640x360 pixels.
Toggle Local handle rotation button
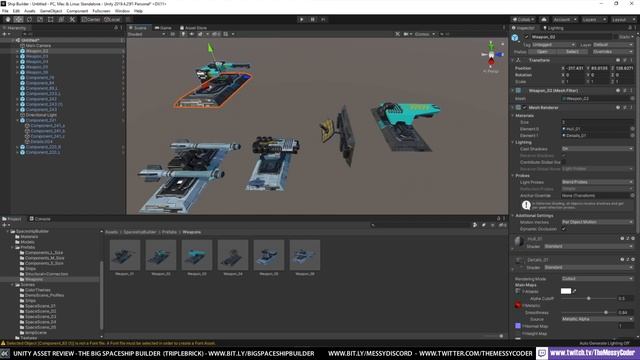(x=112, y=20)
